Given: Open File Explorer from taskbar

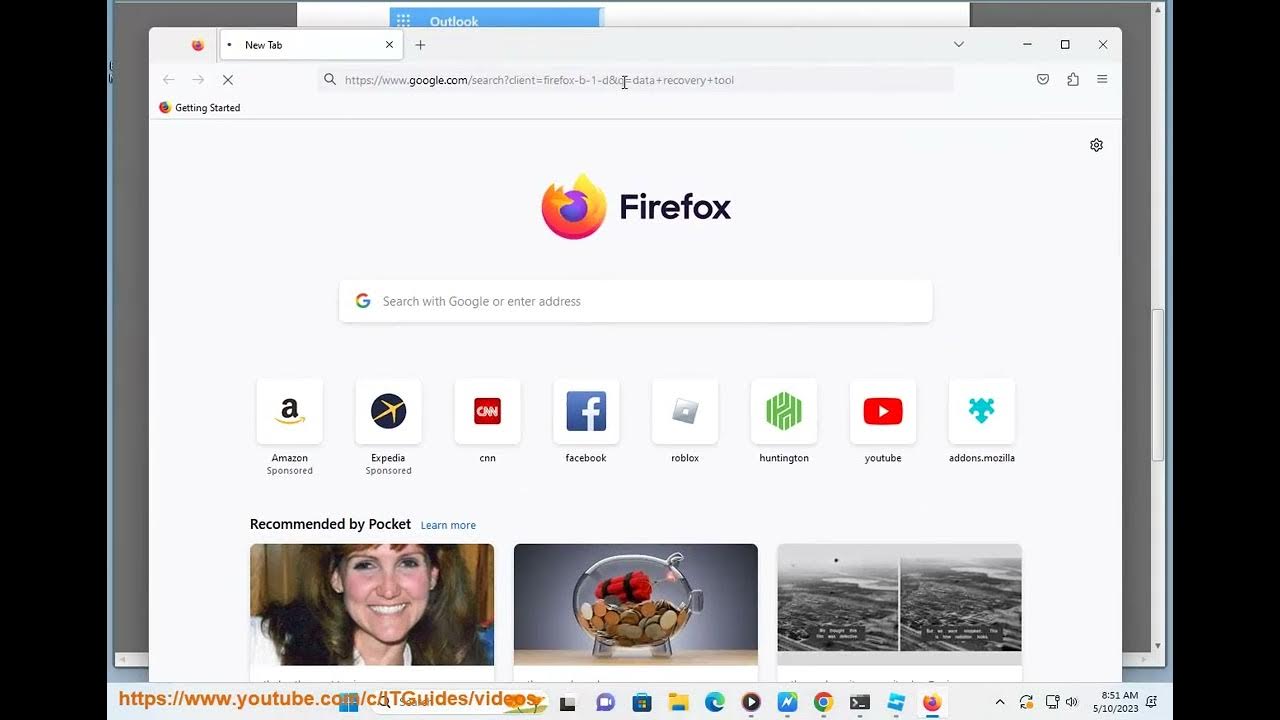Looking at the screenshot, I should (678, 703).
